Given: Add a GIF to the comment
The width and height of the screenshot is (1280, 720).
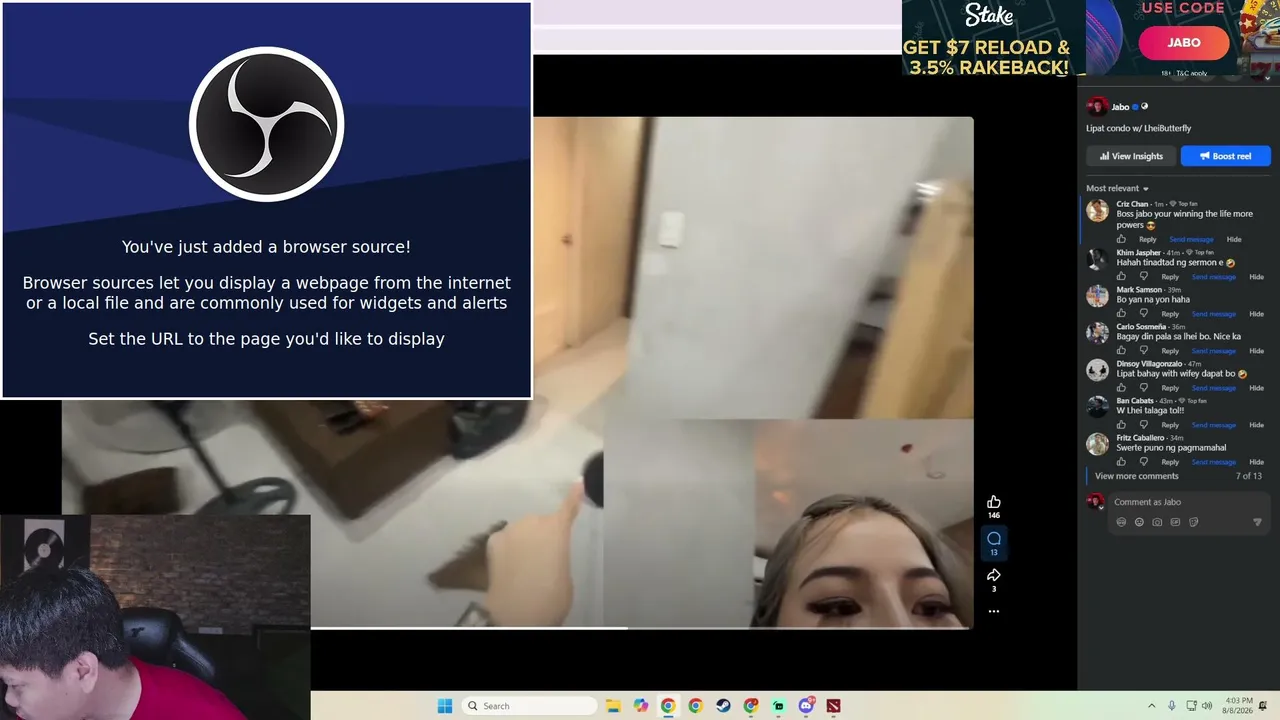Looking at the screenshot, I should tap(1175, 522).
